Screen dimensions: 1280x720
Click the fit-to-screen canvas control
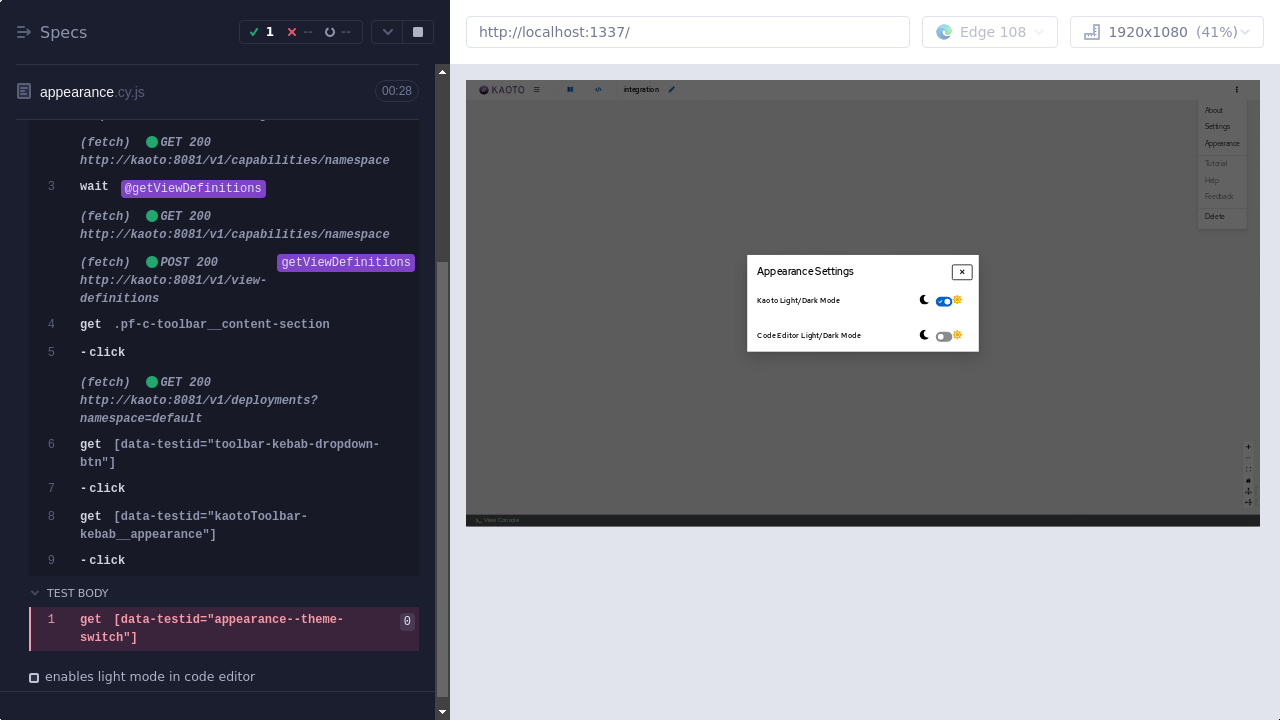pos(1248,468)
